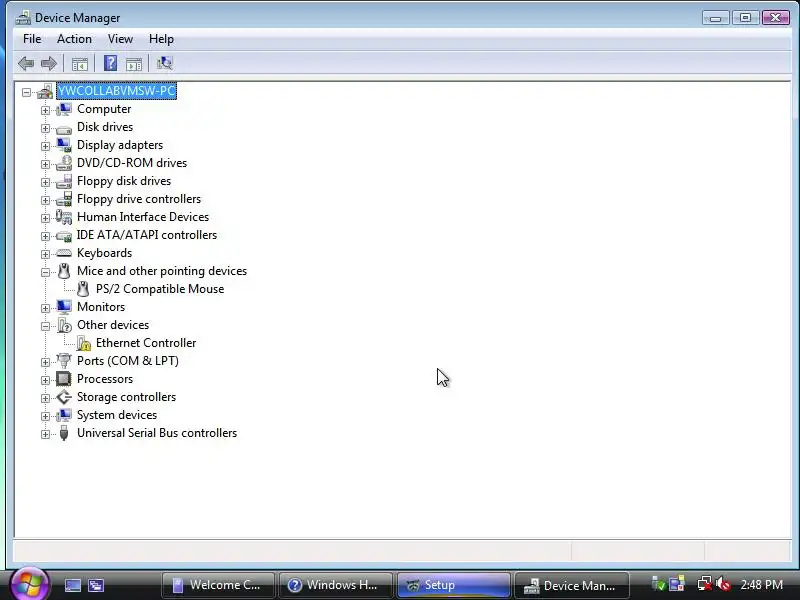Click the action pane toolbar icon
Viewport: 800px width, 600px height.
[x=134, y=64]
